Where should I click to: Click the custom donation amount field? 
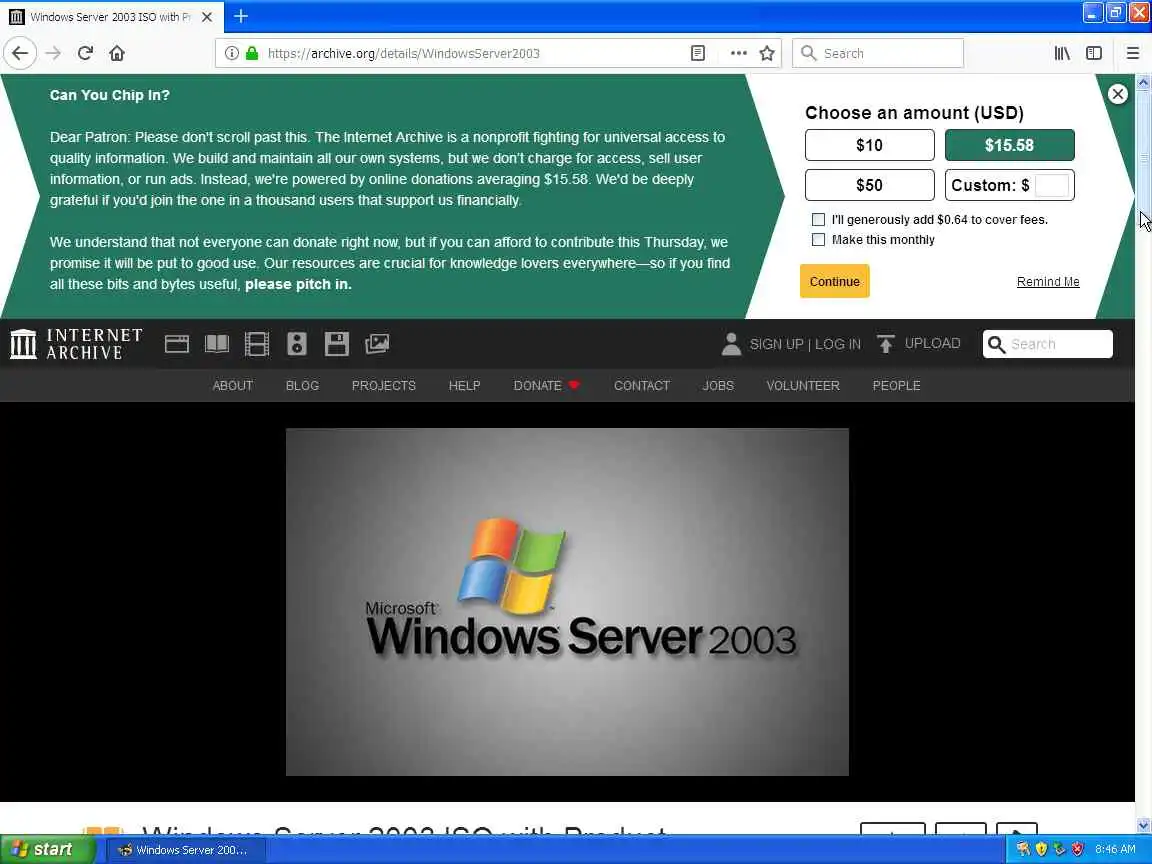coord(1051,185)
